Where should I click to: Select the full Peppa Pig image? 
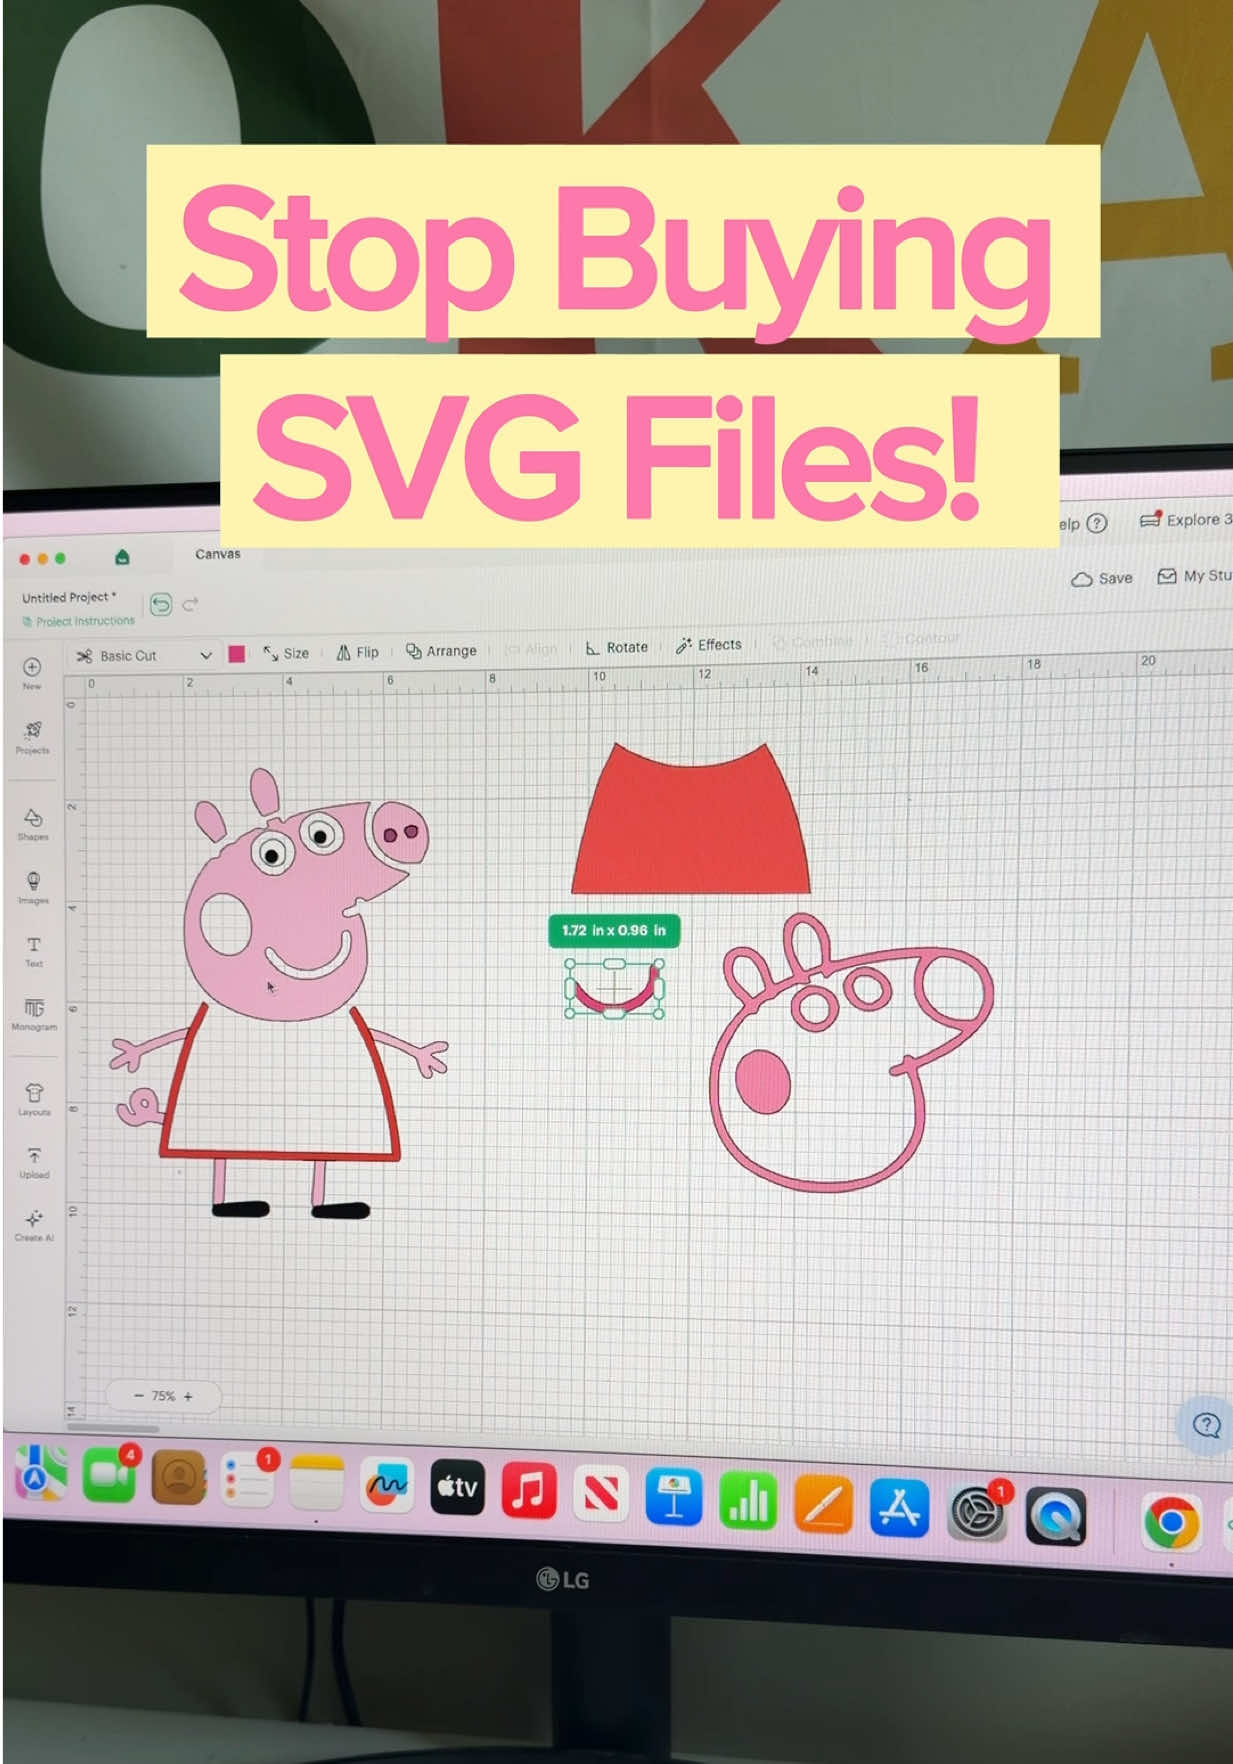tap(280, 993)
